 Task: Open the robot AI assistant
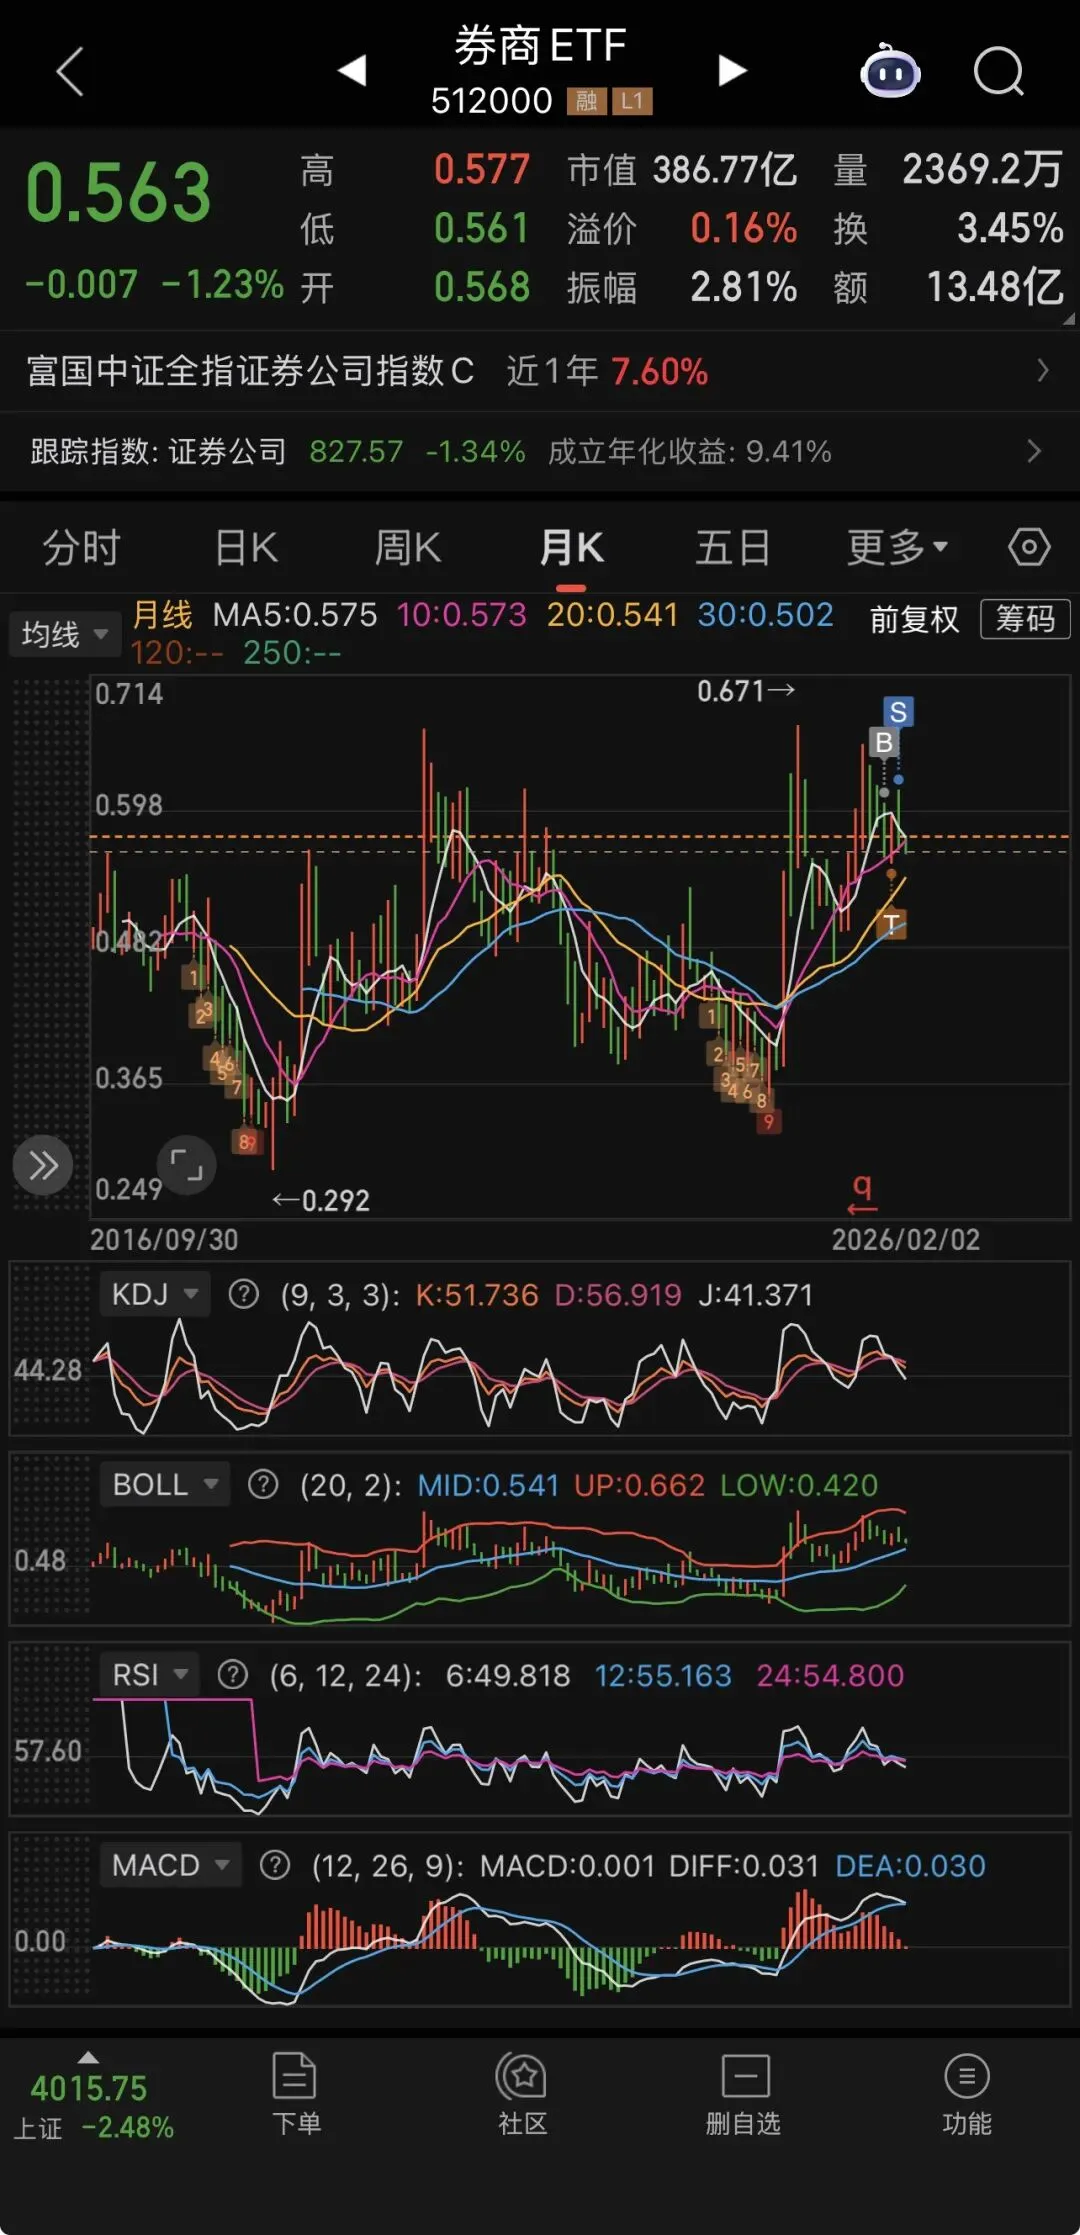[890, 71]
